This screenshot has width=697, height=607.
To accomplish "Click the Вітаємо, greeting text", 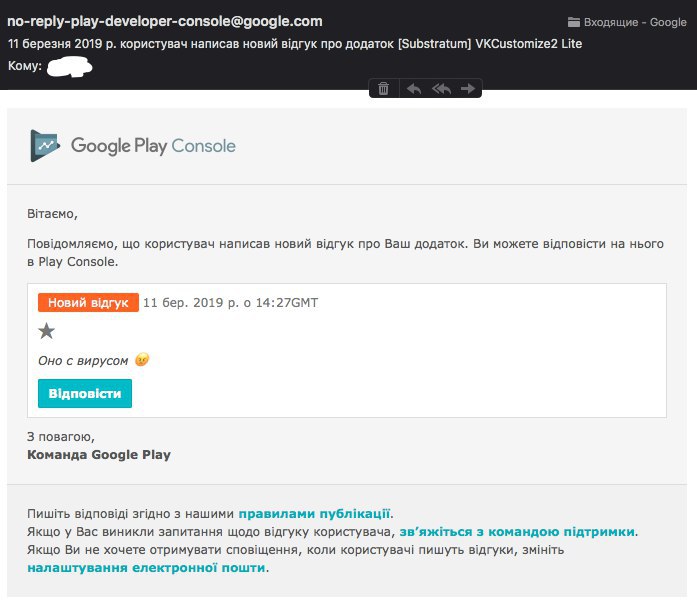I will (52, 214).
